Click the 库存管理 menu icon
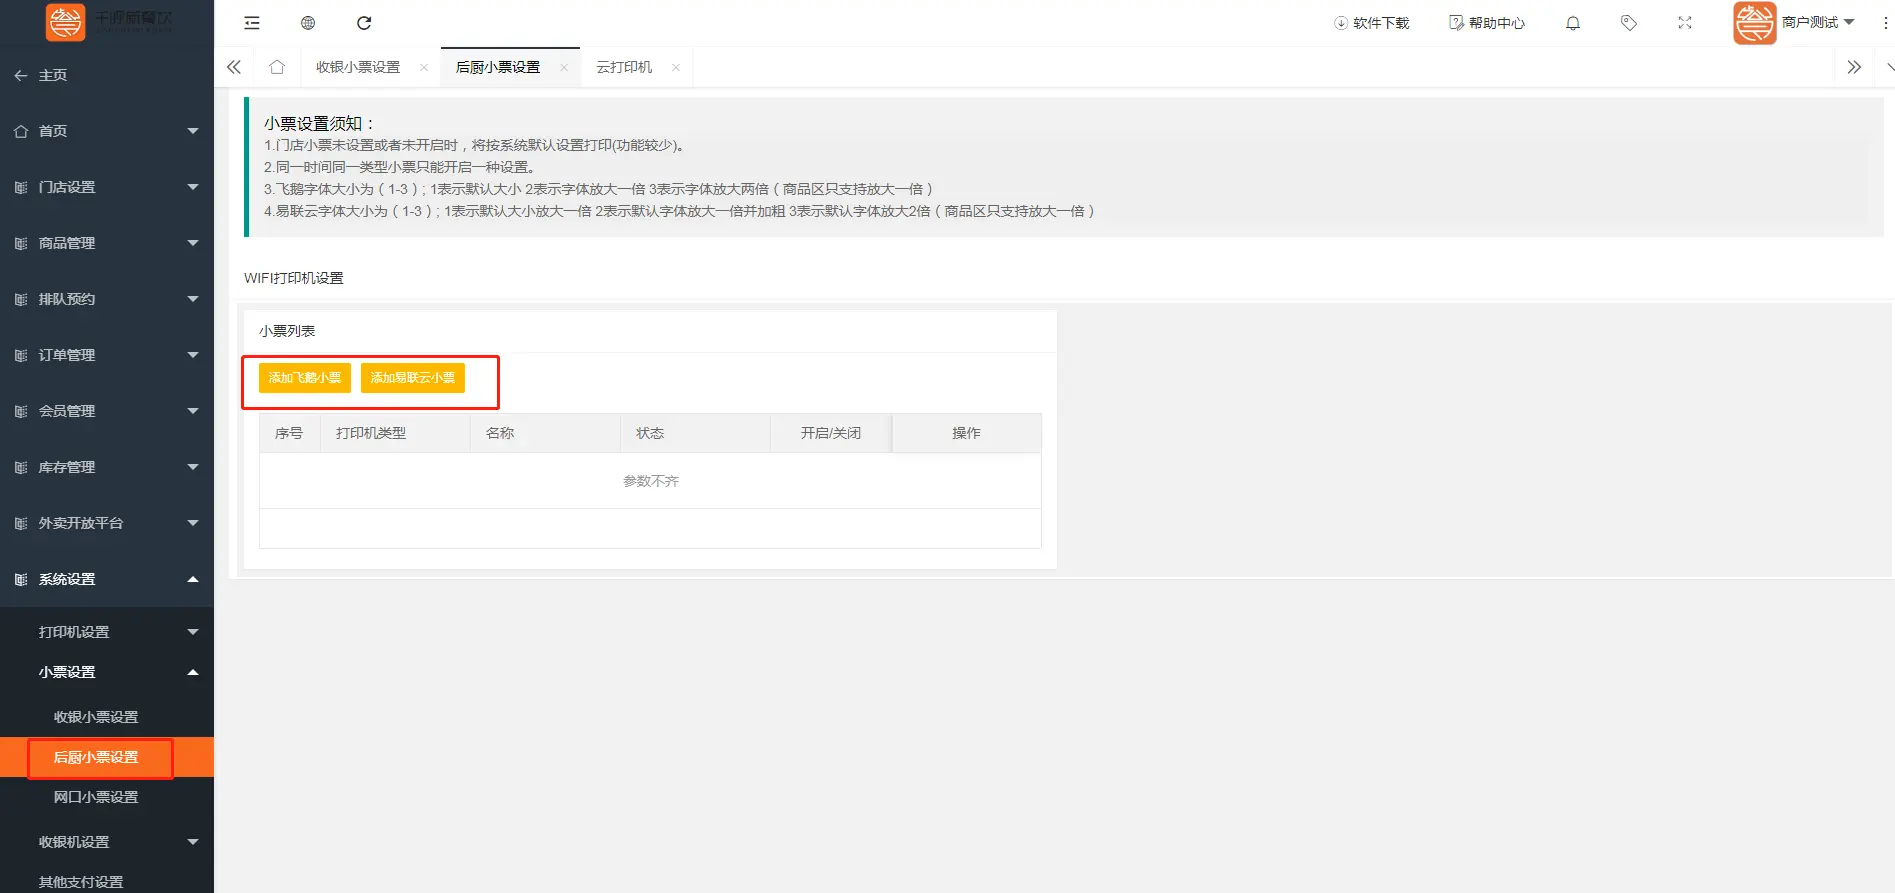 point(21,467)
